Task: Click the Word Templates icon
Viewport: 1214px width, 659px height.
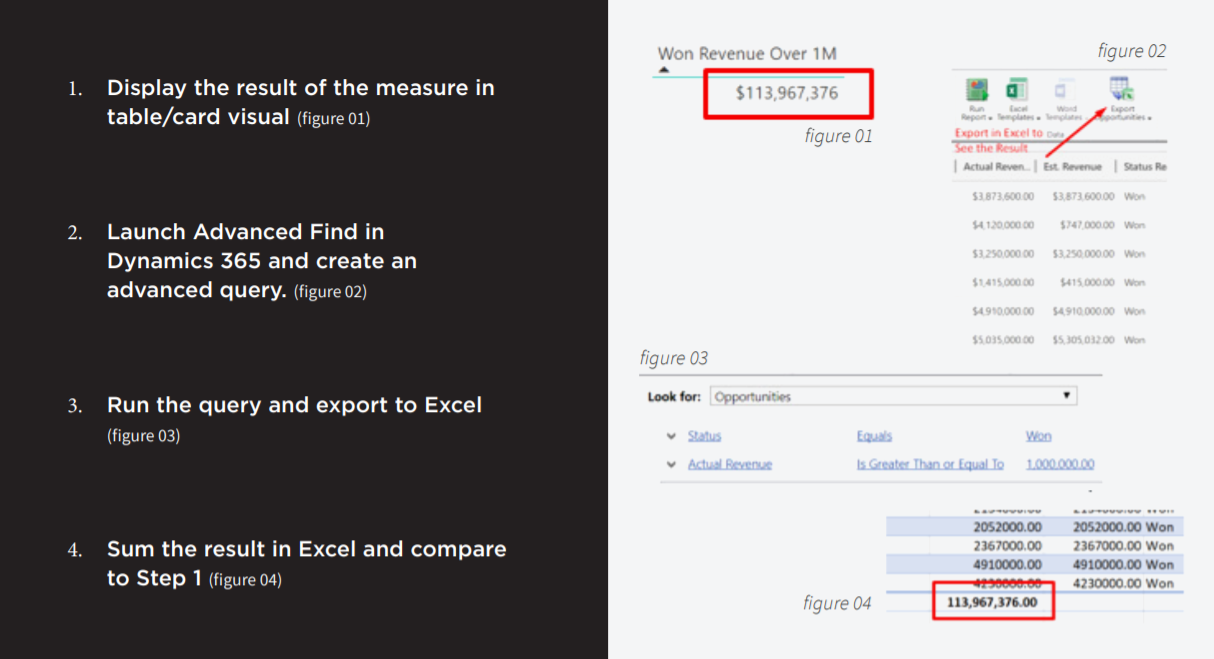Action: tap(1066, 90)
